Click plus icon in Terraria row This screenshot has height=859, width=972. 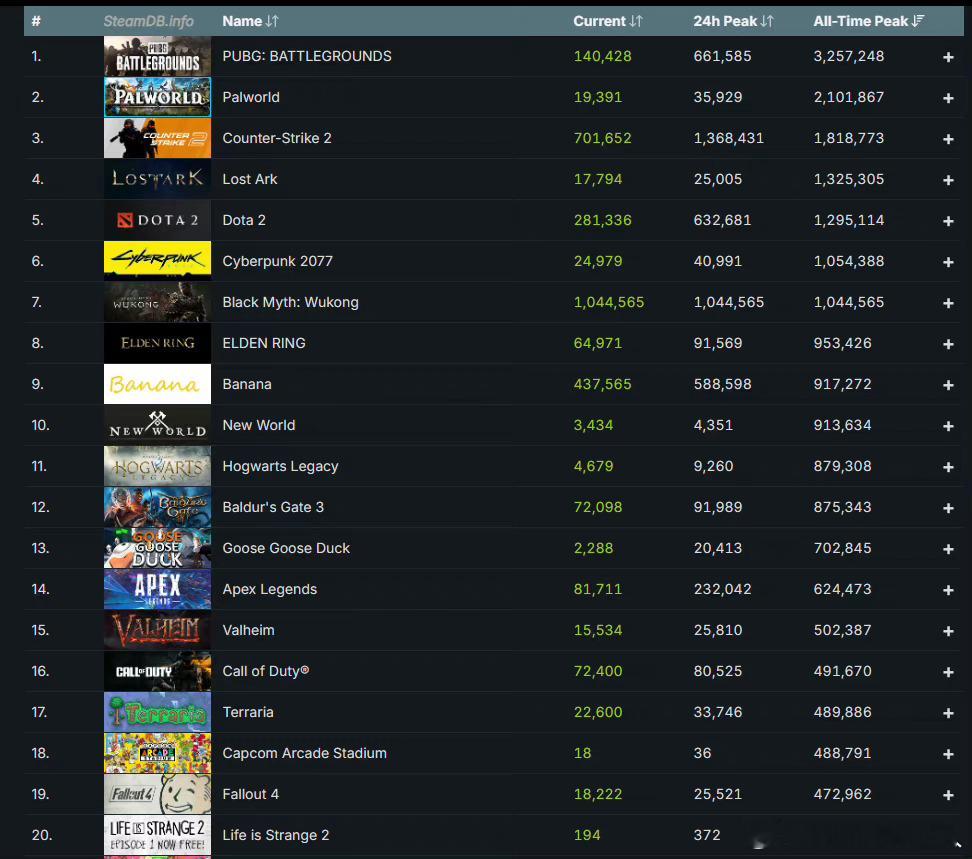(x=948, y=713)
